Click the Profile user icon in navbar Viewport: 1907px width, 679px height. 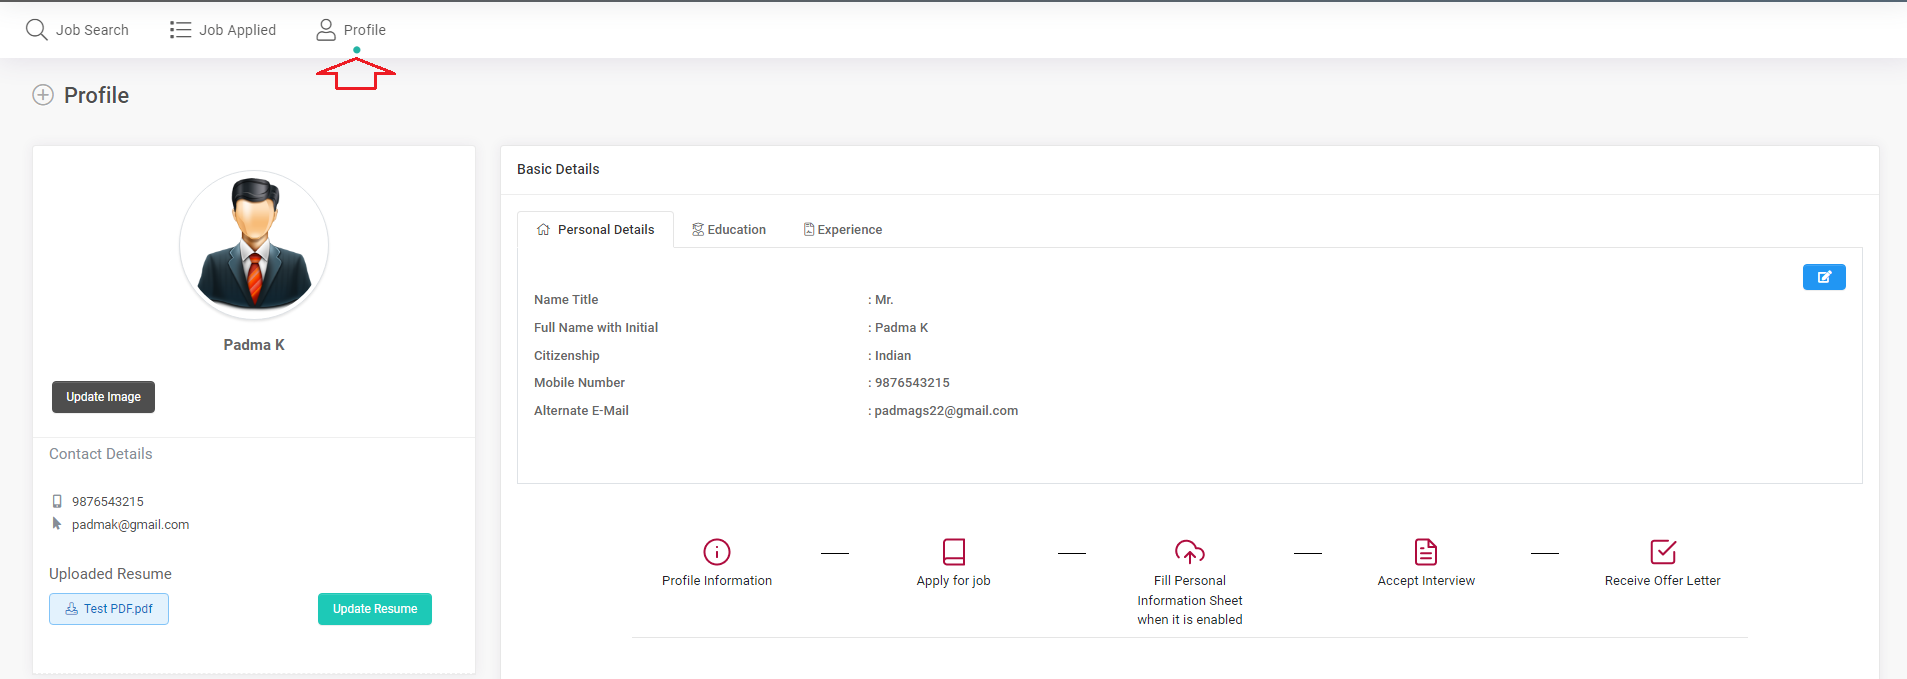coord(326,30)
